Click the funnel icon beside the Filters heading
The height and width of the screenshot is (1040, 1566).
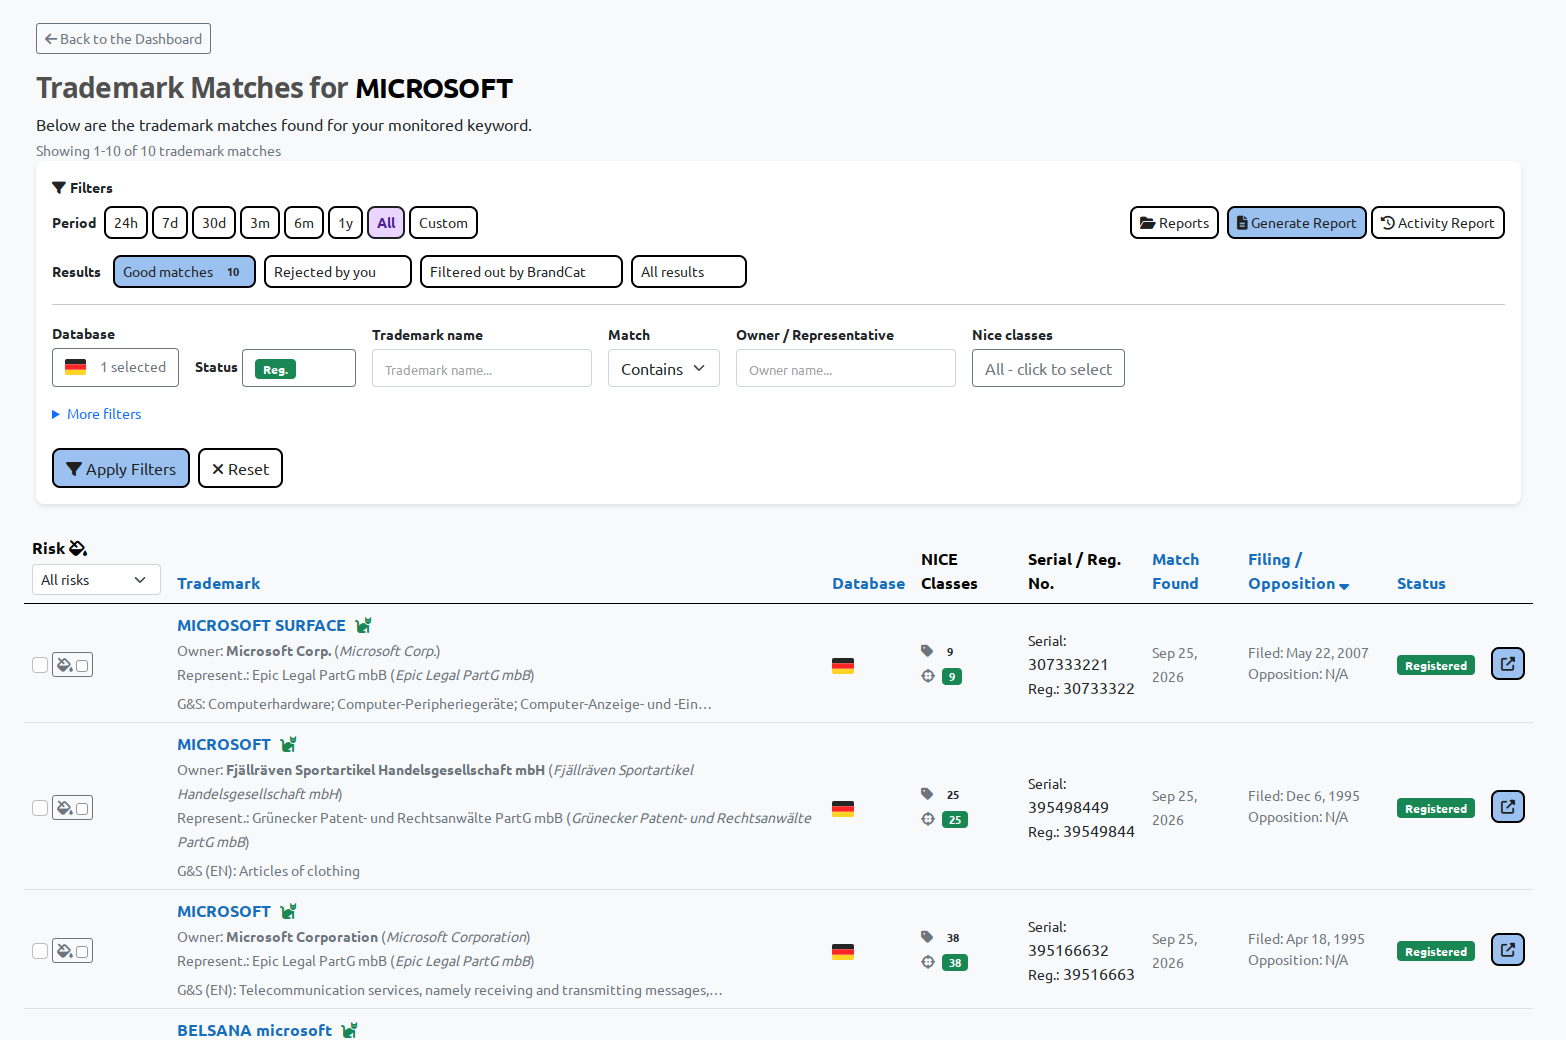coord(59,188)
